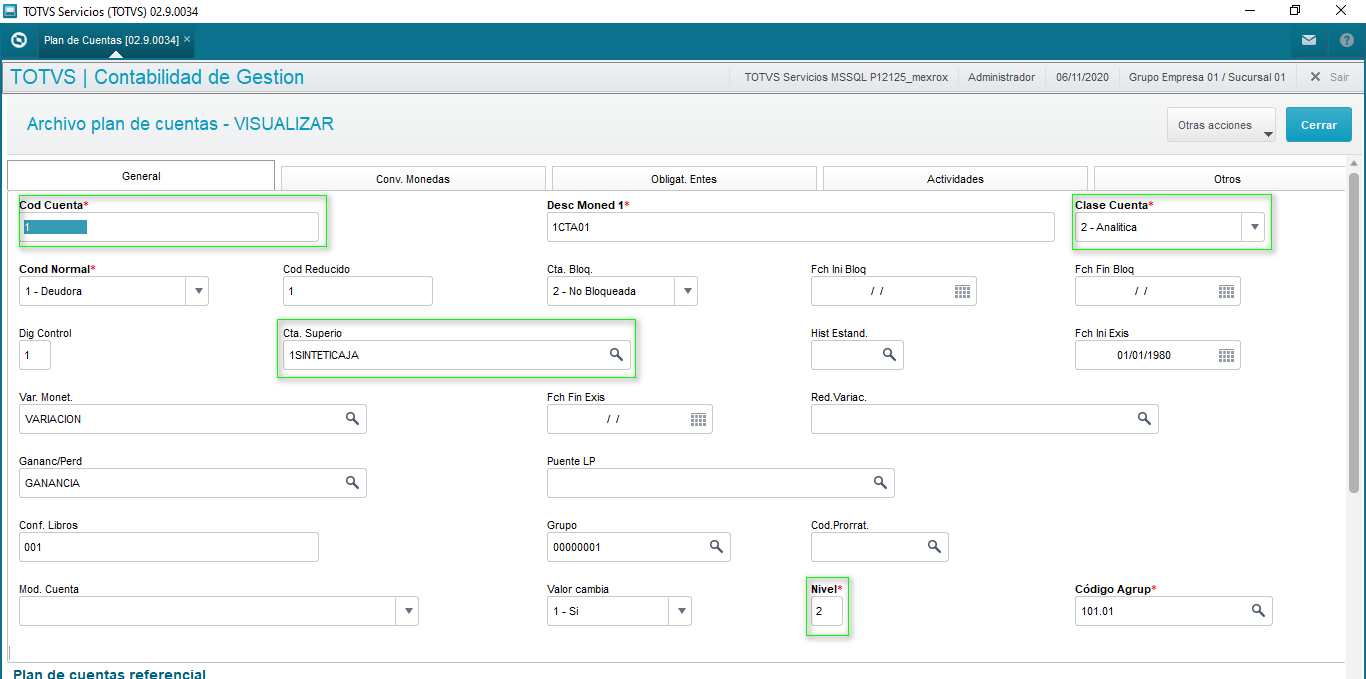This screenshot has height=679, width=1366.
Task: Open the mail envelope notifications icon
Action: 1309,40
